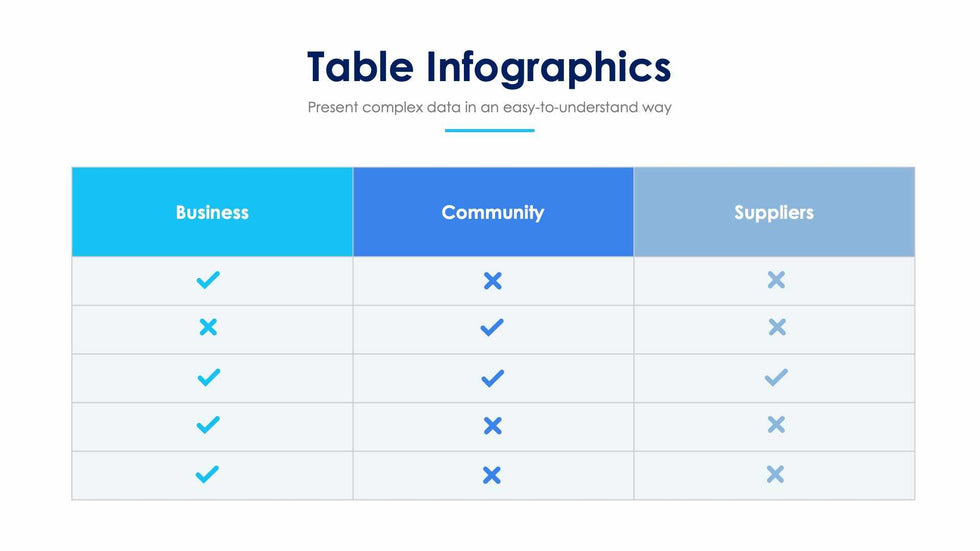980x551 pixels.
Task: Click the Business column second-row X mark
Action: tap(208, 327)
